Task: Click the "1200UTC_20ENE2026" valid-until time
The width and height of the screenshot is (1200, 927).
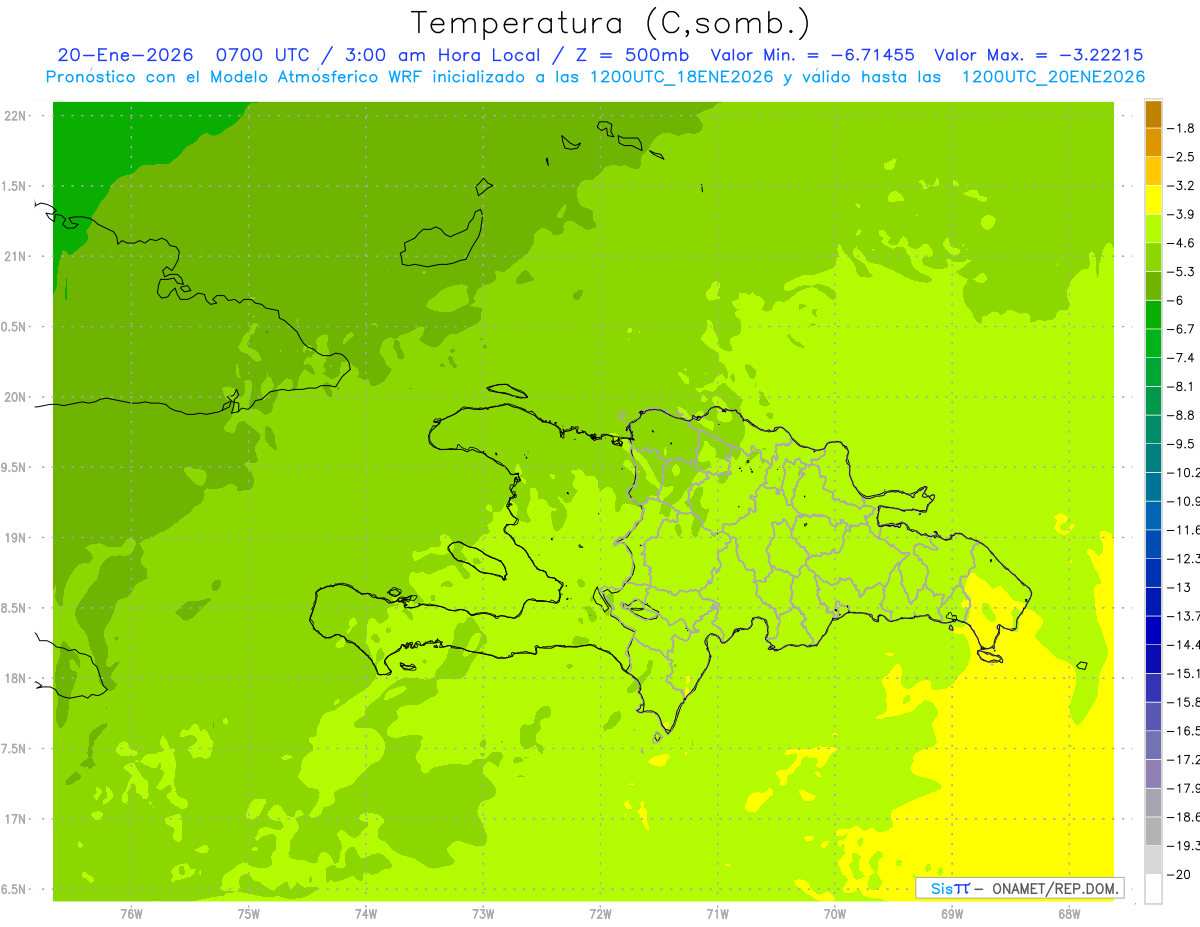Action: (x=1053, y=77)
